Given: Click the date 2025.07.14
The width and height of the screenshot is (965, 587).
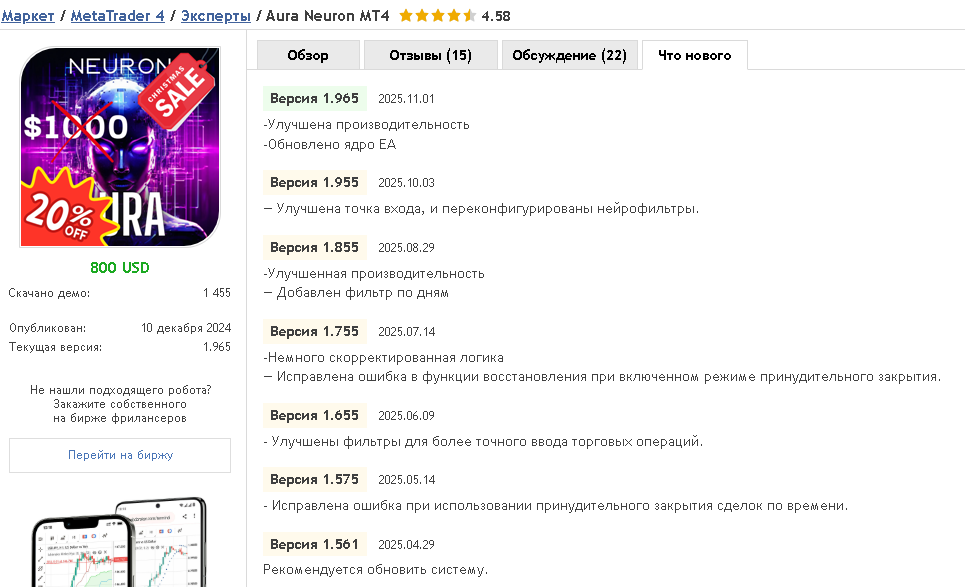Looking at the screenshot, I should (x=406, y=332).
